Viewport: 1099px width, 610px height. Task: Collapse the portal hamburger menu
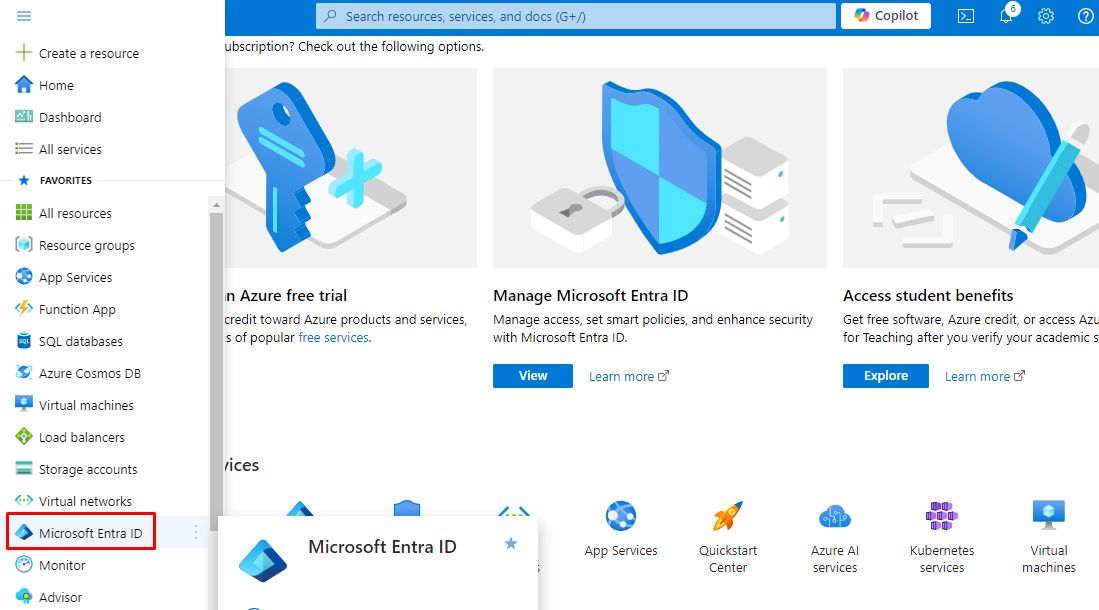tap(24, 15)
